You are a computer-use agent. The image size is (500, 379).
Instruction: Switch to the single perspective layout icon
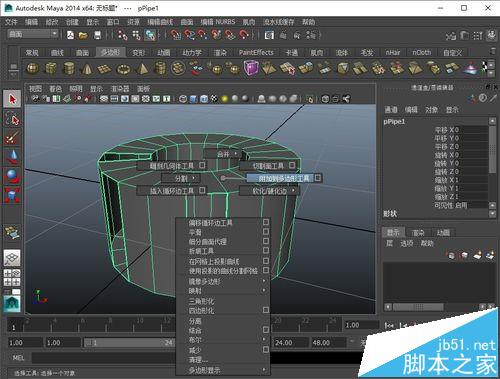tap(12, 257)
